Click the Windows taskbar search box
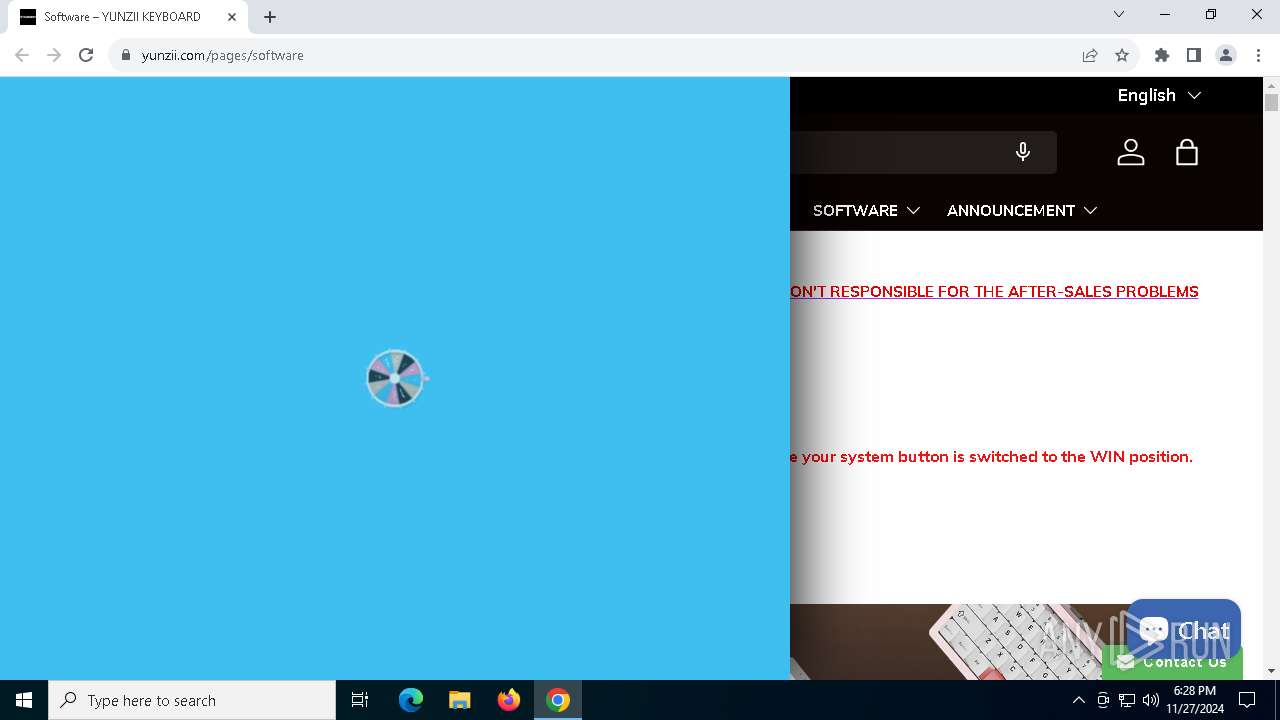This screenshot has height=720, width=1280. pyautogui.click(x=192, y=700)
